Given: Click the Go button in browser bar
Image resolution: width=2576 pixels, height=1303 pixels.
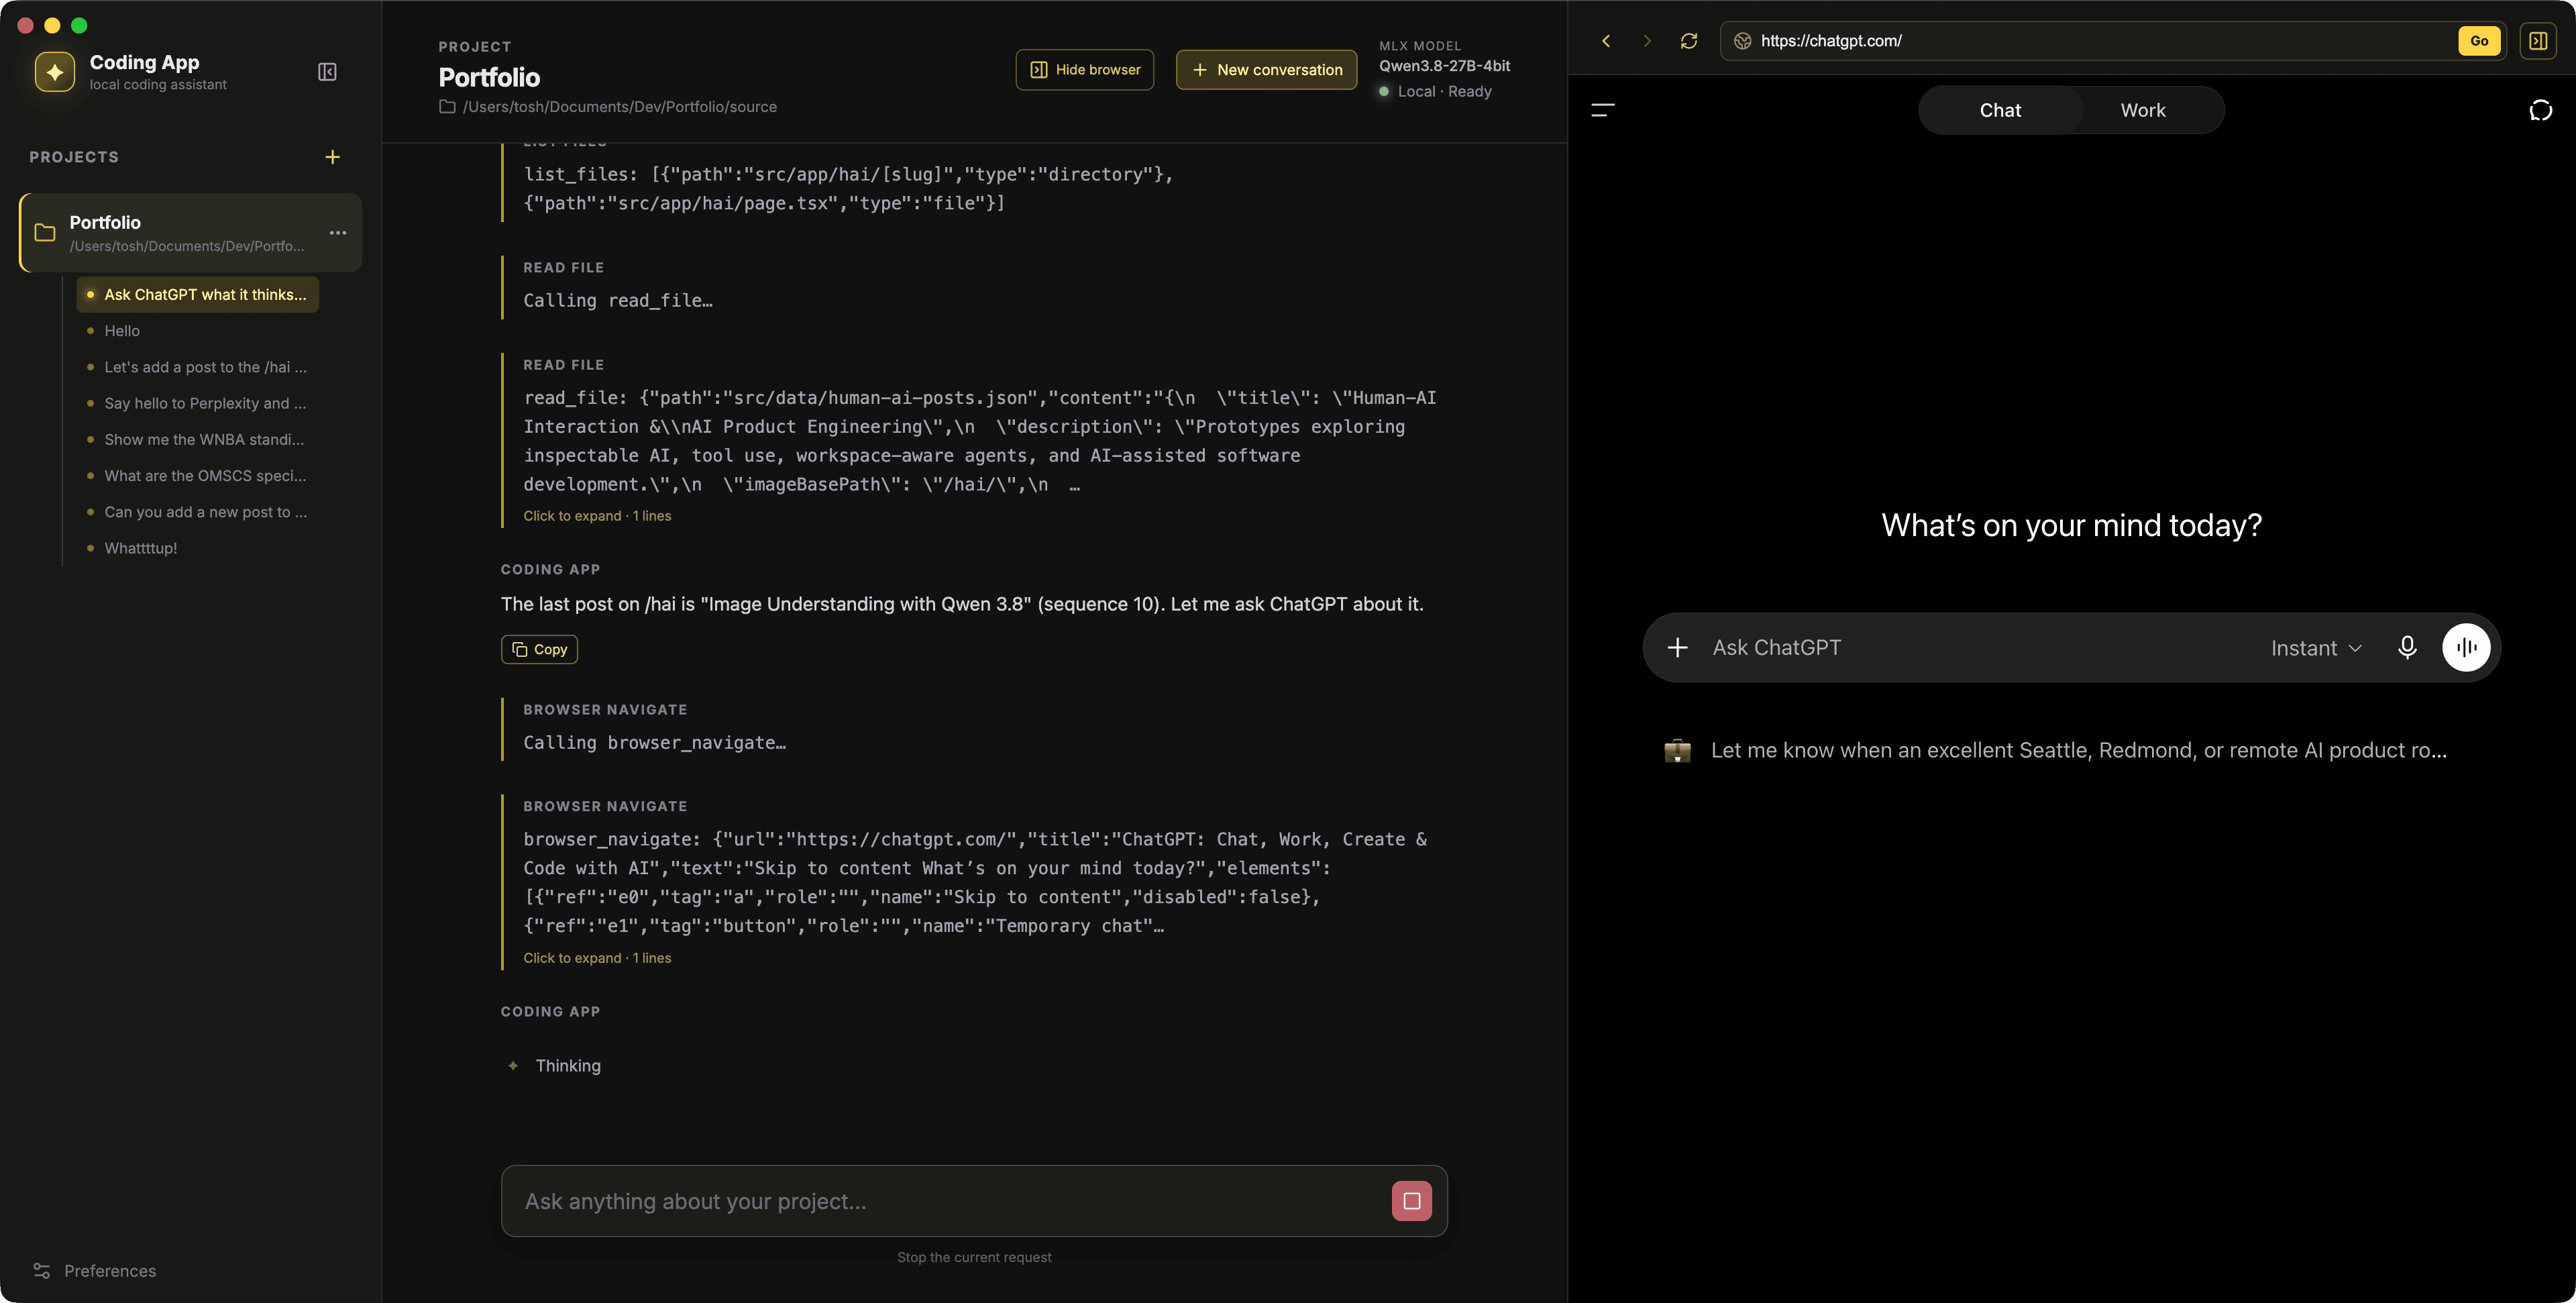Looking at the screenshot, I should (2479, 41).
